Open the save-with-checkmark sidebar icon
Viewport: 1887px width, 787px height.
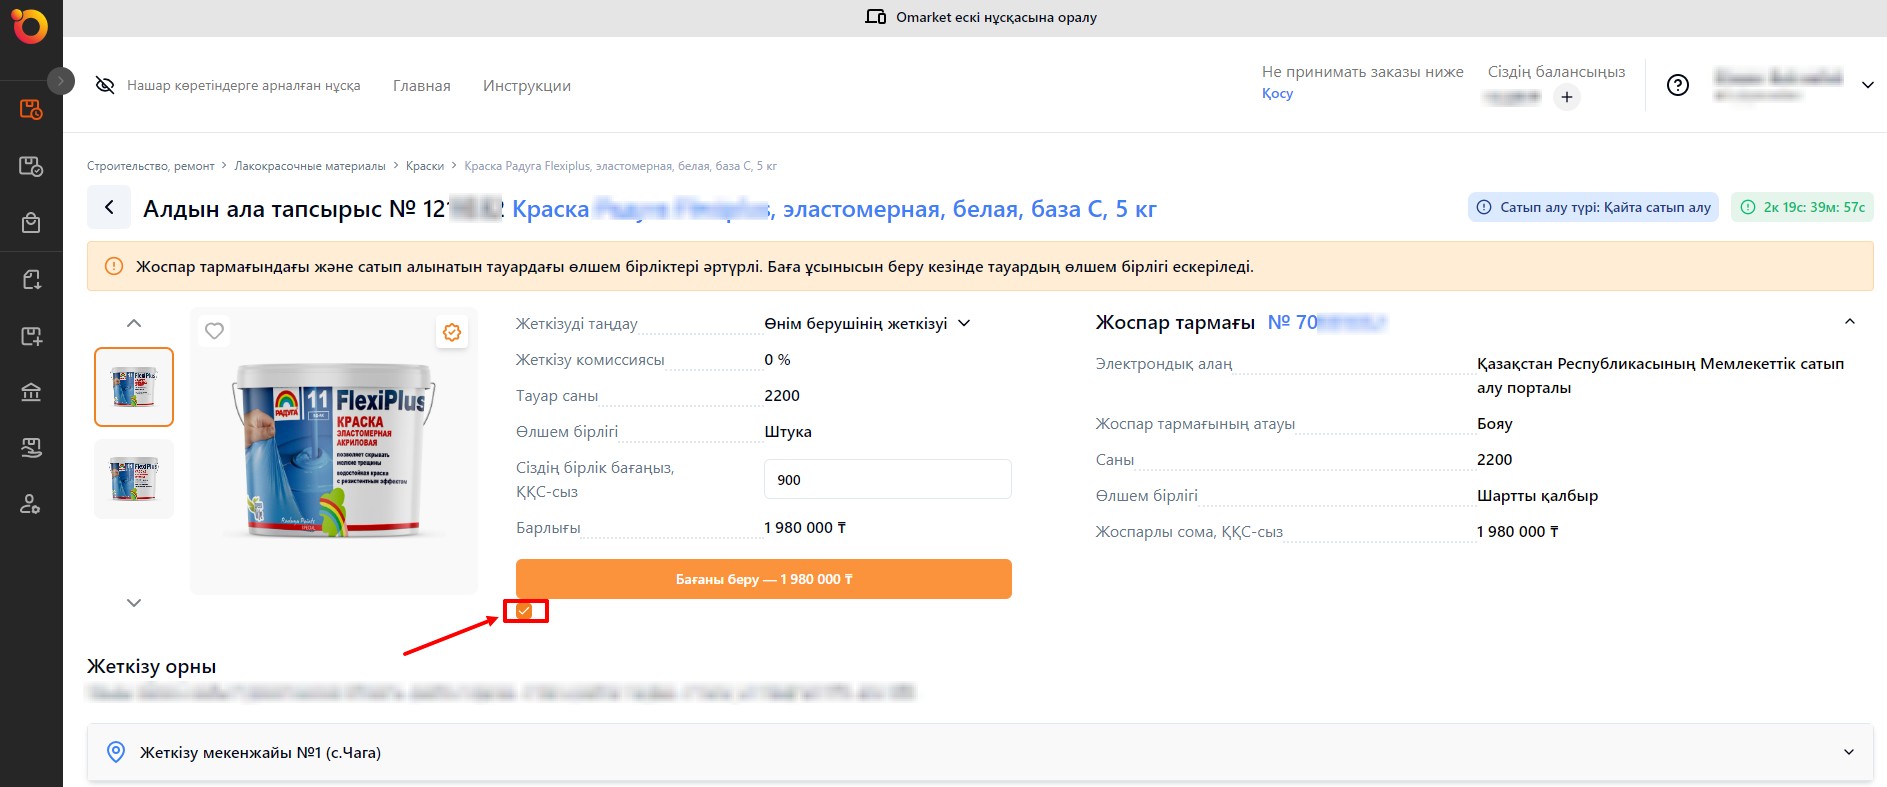coord(31,166)
